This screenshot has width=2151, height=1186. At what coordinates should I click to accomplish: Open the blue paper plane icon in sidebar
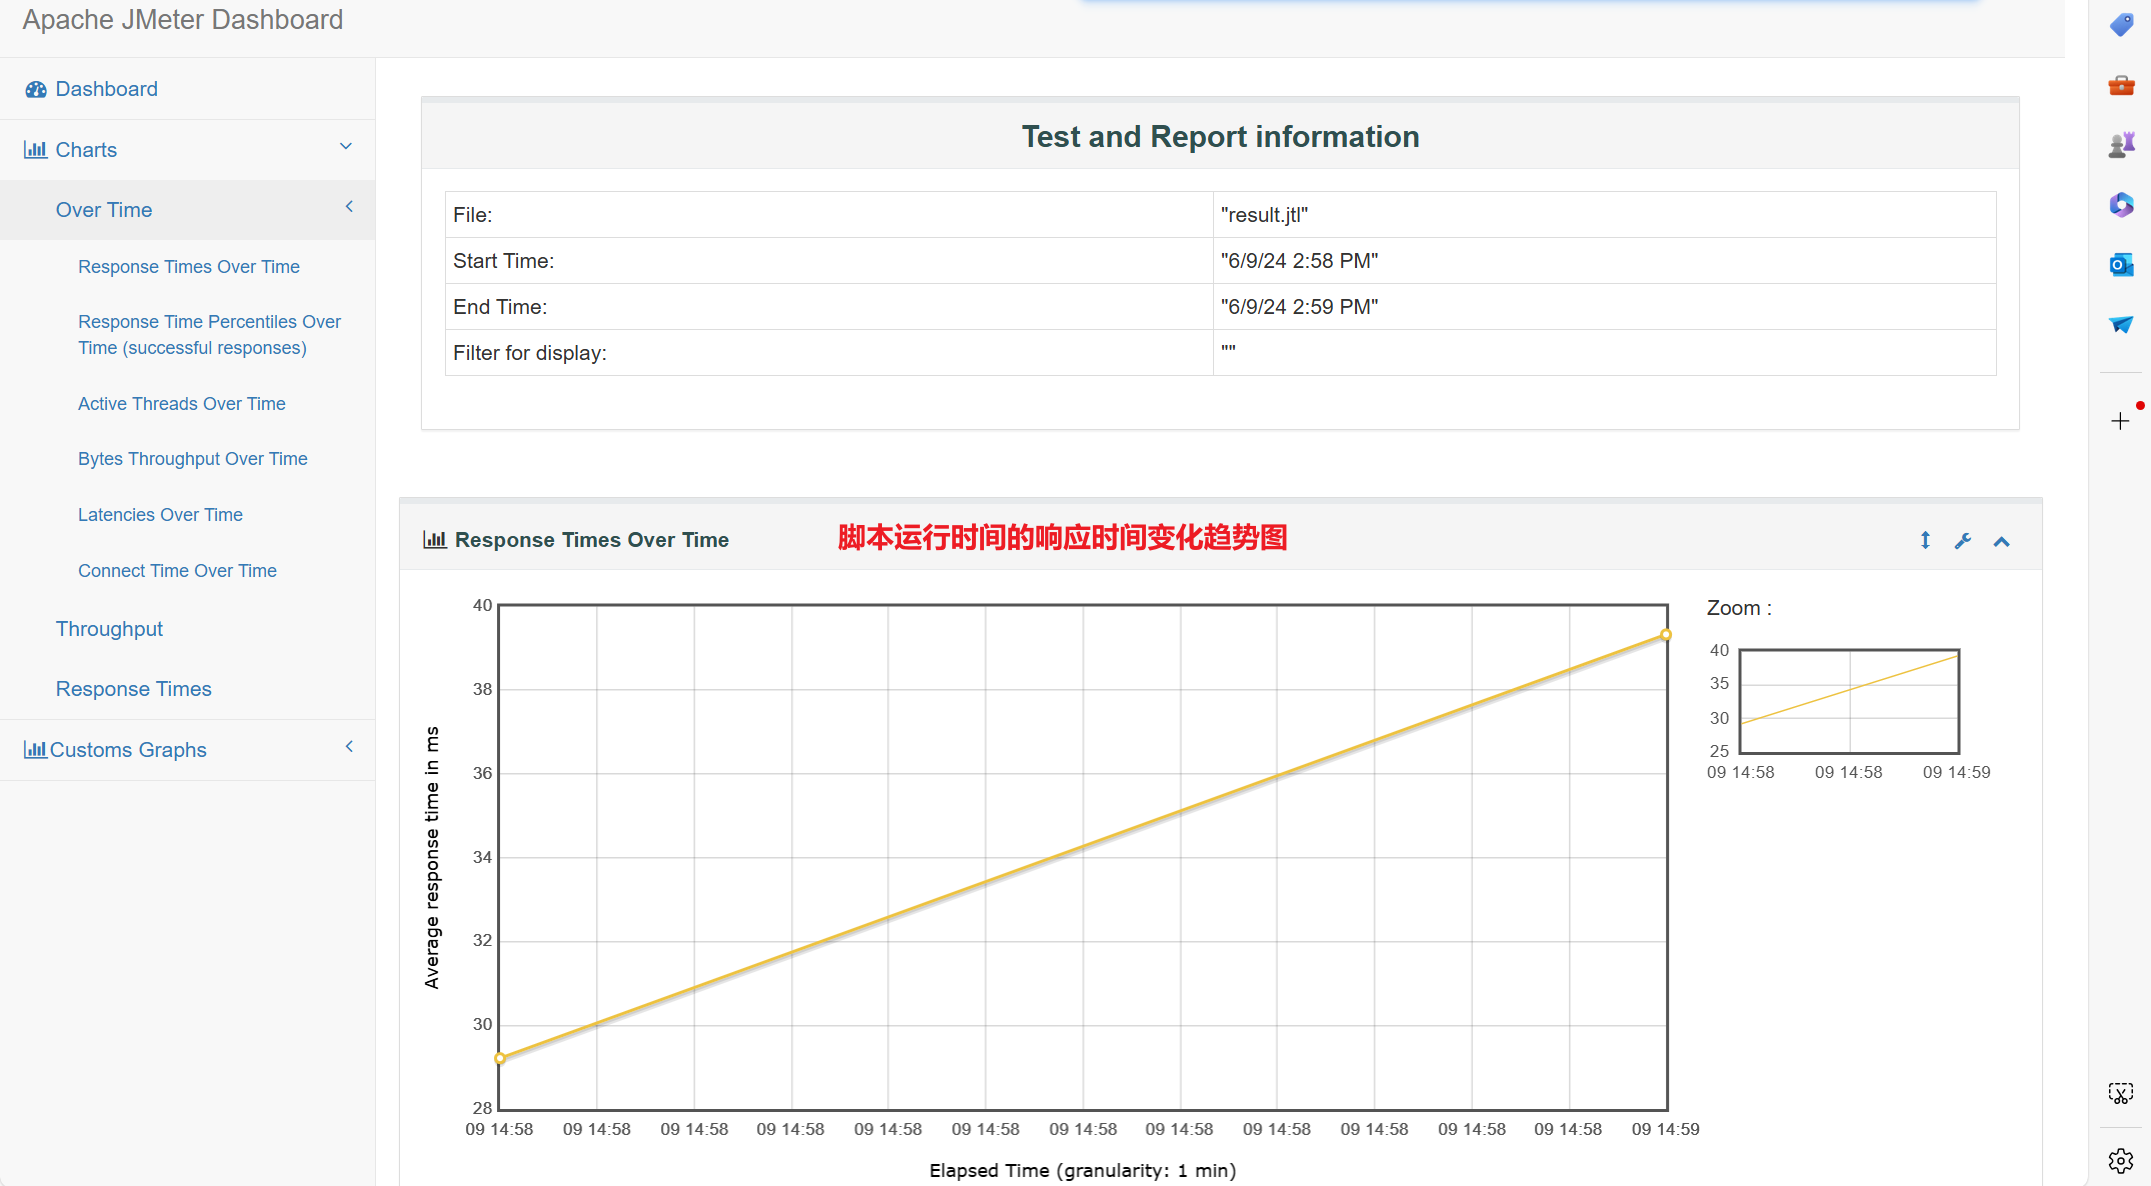(2121, 324)
